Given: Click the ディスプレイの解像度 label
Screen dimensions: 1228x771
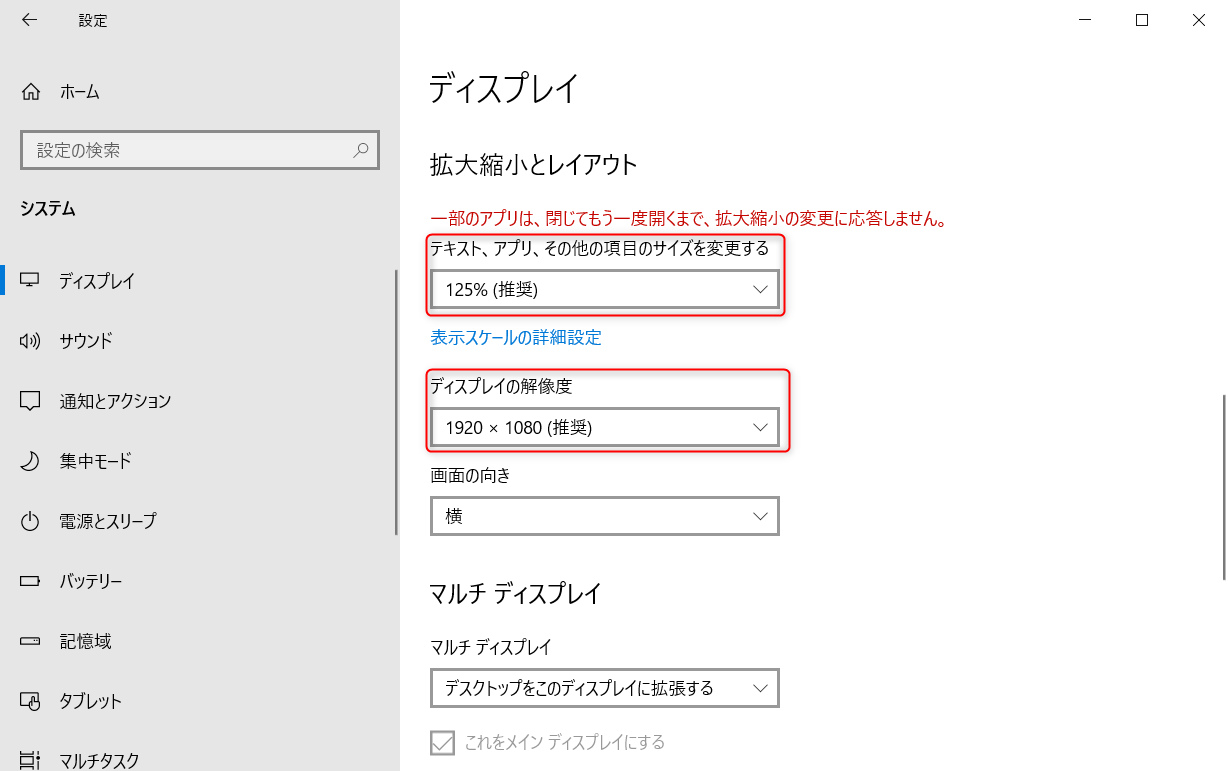Looking at the screenshot, I should pos(501,386).
